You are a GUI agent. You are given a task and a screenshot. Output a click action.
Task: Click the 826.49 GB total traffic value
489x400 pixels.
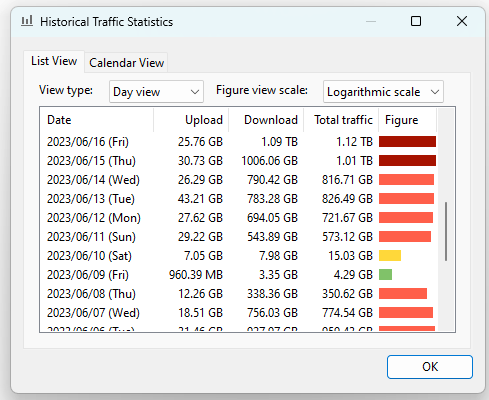click(347, 199)
